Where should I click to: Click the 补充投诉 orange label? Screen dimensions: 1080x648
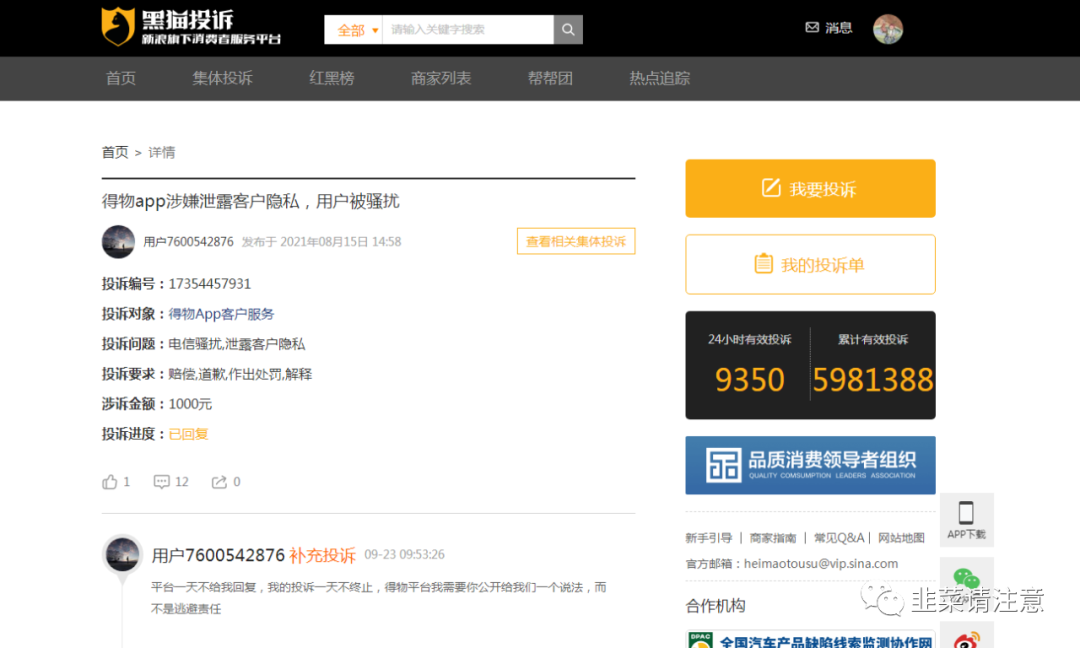click(322, 555)
